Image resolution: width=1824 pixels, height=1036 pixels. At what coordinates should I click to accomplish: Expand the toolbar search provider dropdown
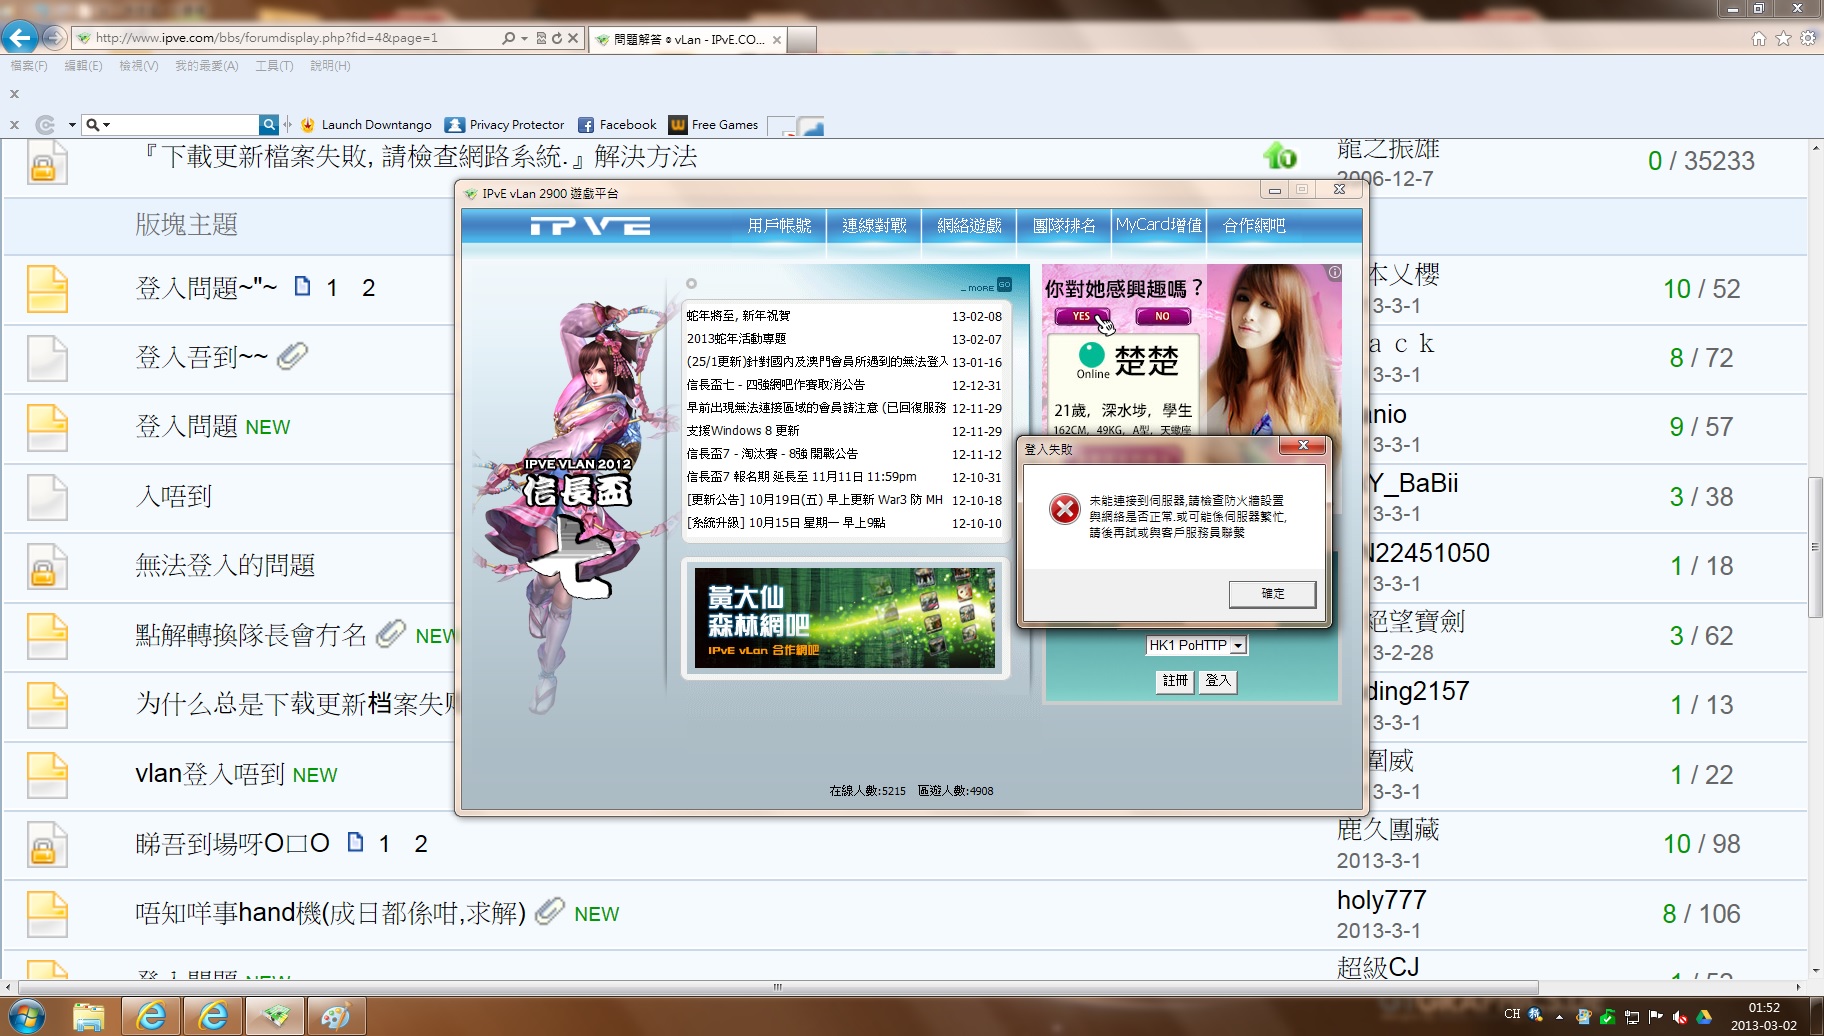click(x=106, y=125)
